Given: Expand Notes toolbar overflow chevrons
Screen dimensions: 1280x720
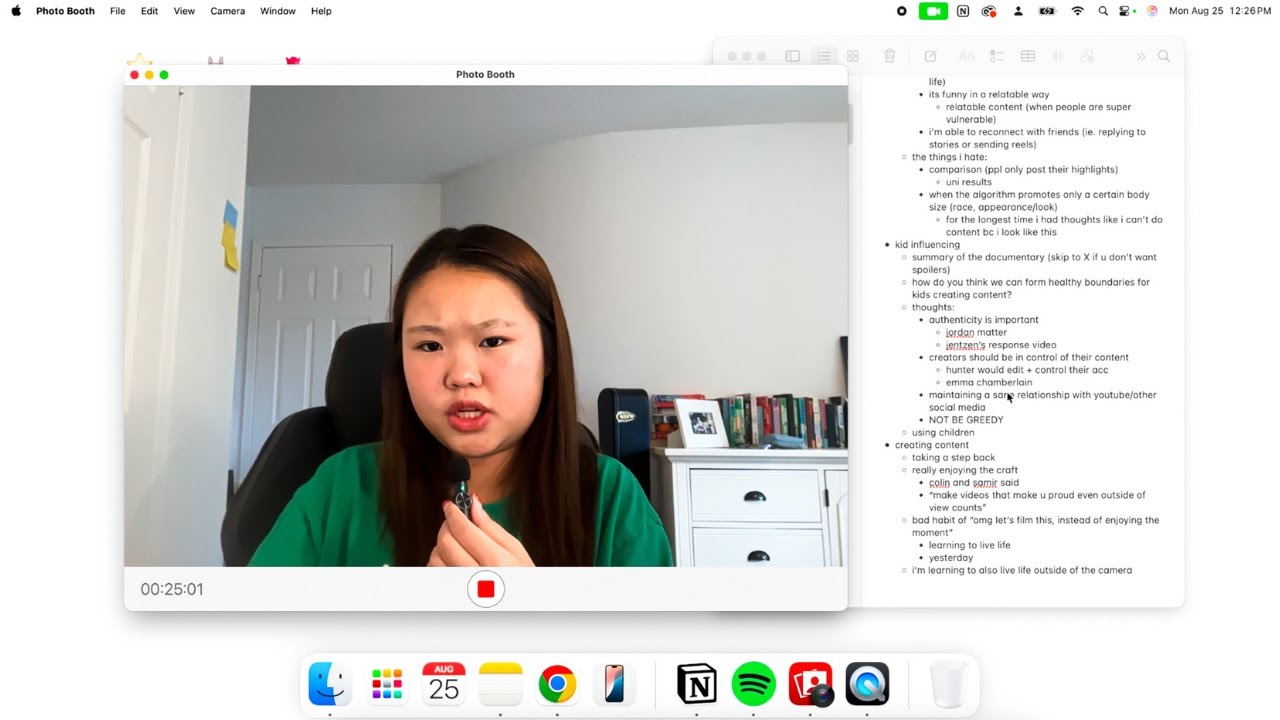Looking at the screenshot, I should 1140,57.
